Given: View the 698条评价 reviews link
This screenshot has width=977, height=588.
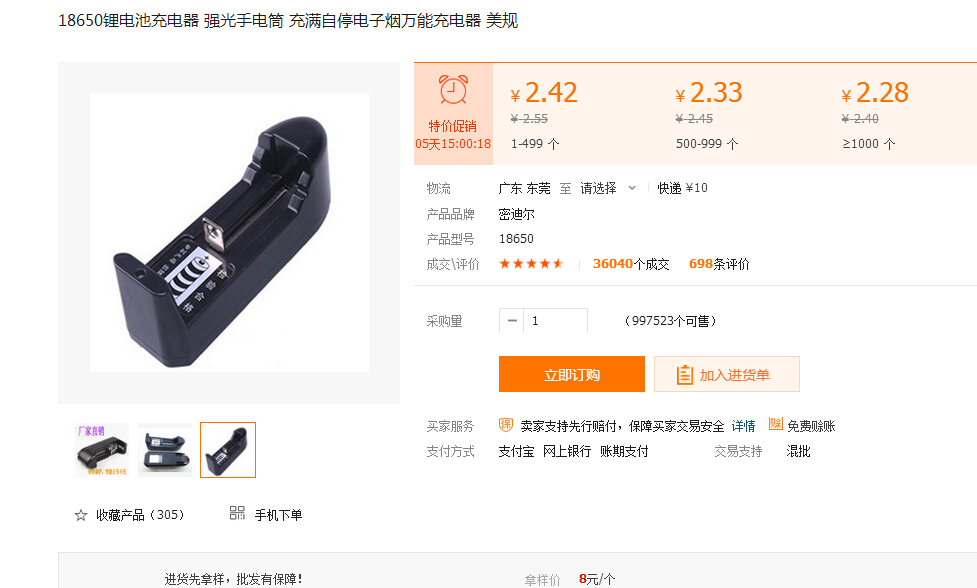Looking at the screenshot, I should tap(719, 264).
